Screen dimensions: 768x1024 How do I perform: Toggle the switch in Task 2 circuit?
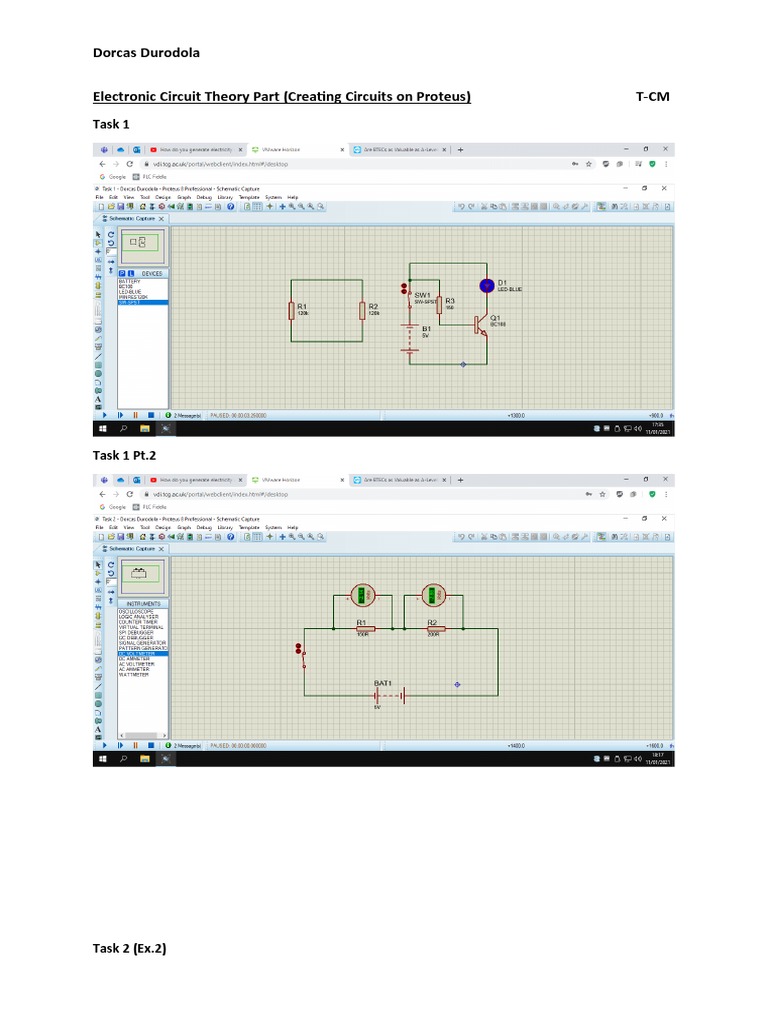301,656
